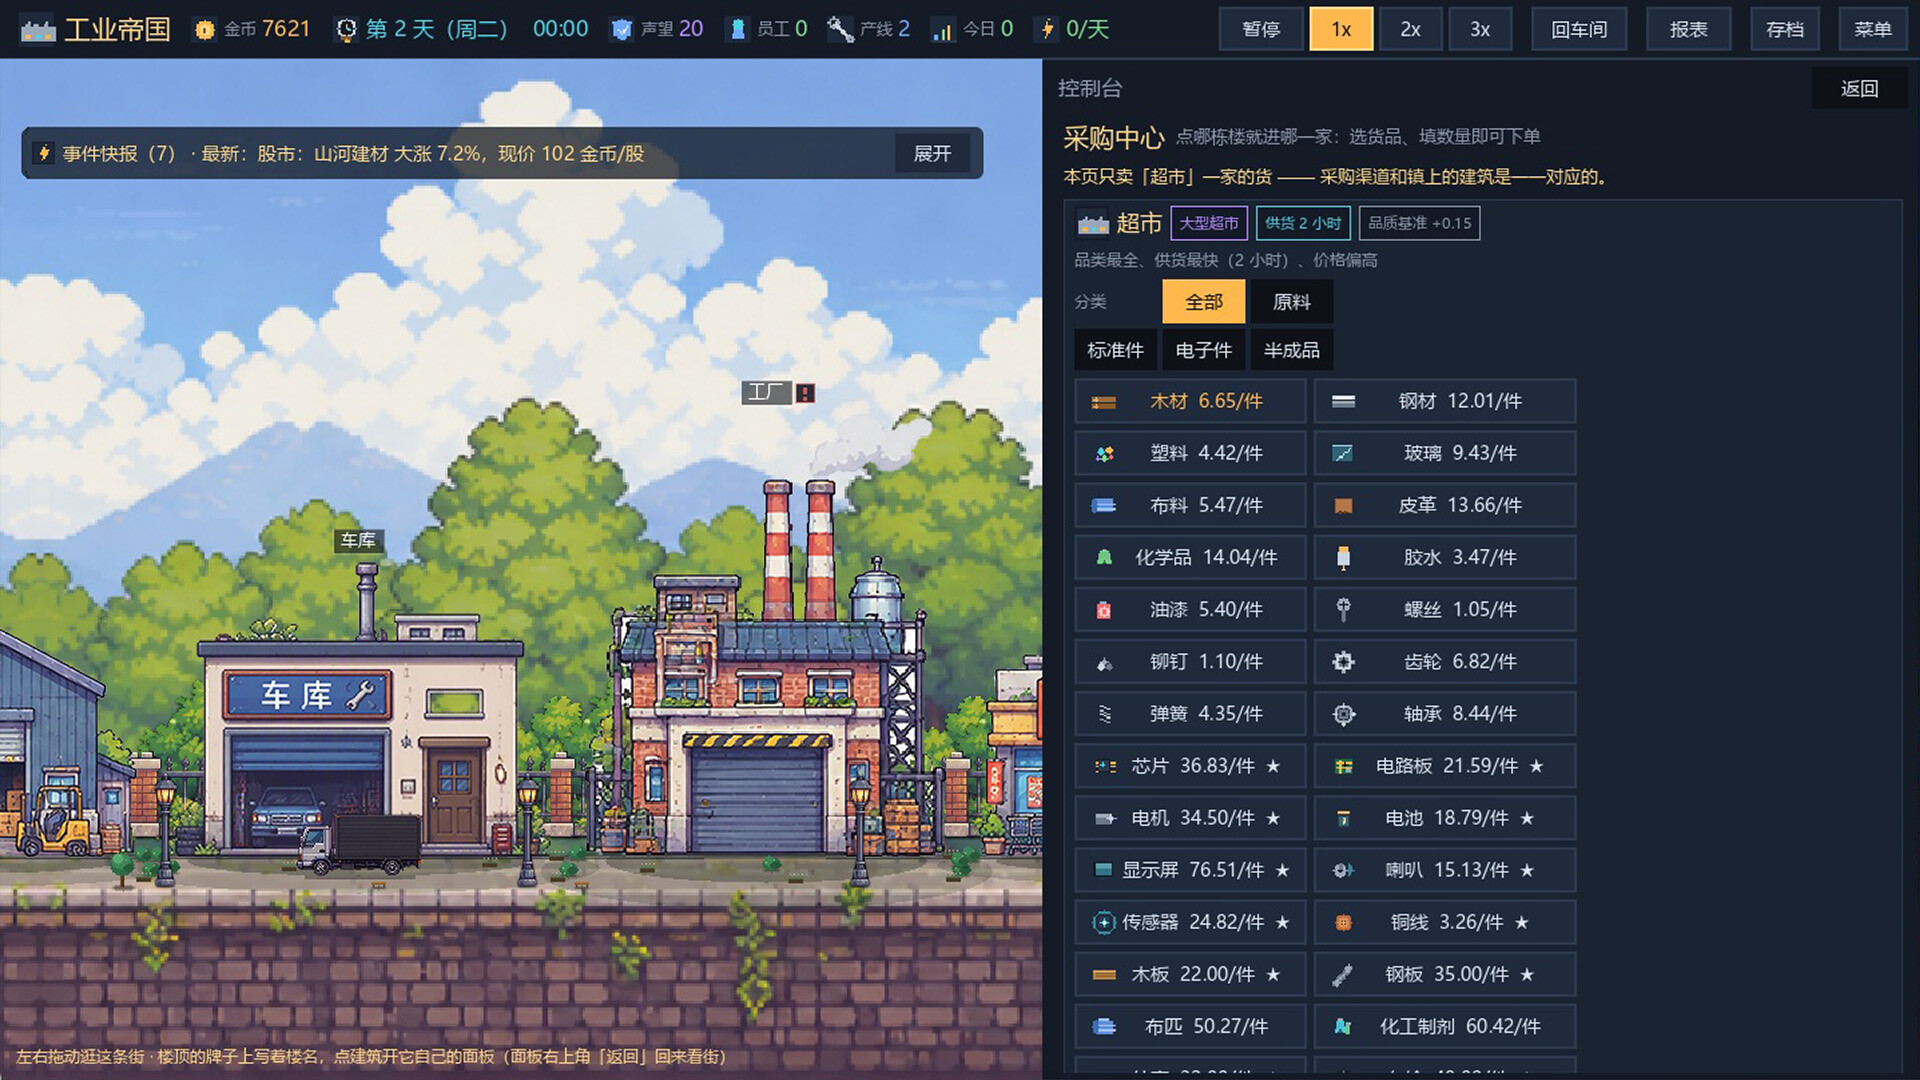Screen dimensions: 1920x1080
Task: Pause the game with 暂停
Action: coord(1261,29)
